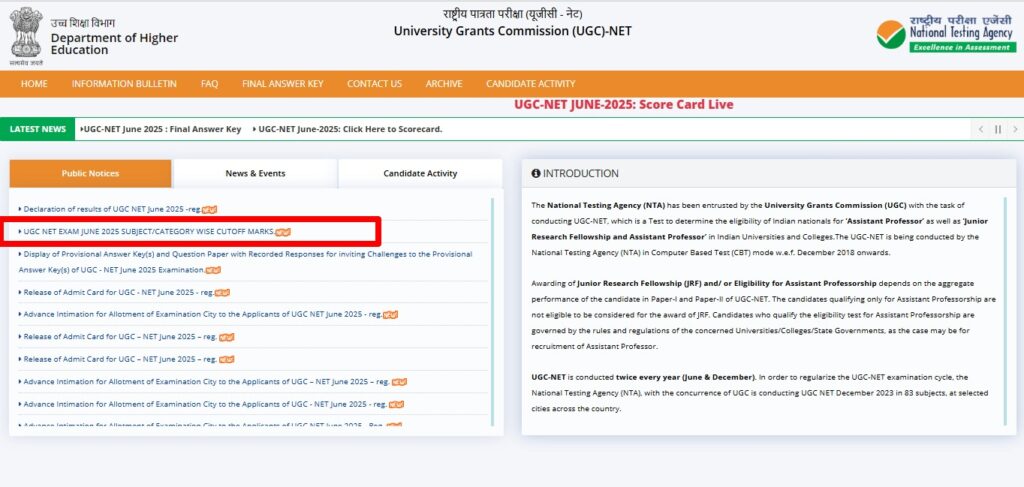Open 'Applicants of UGC NET June 2025 - reg.' city intimation notice

(x=200, y=315)
